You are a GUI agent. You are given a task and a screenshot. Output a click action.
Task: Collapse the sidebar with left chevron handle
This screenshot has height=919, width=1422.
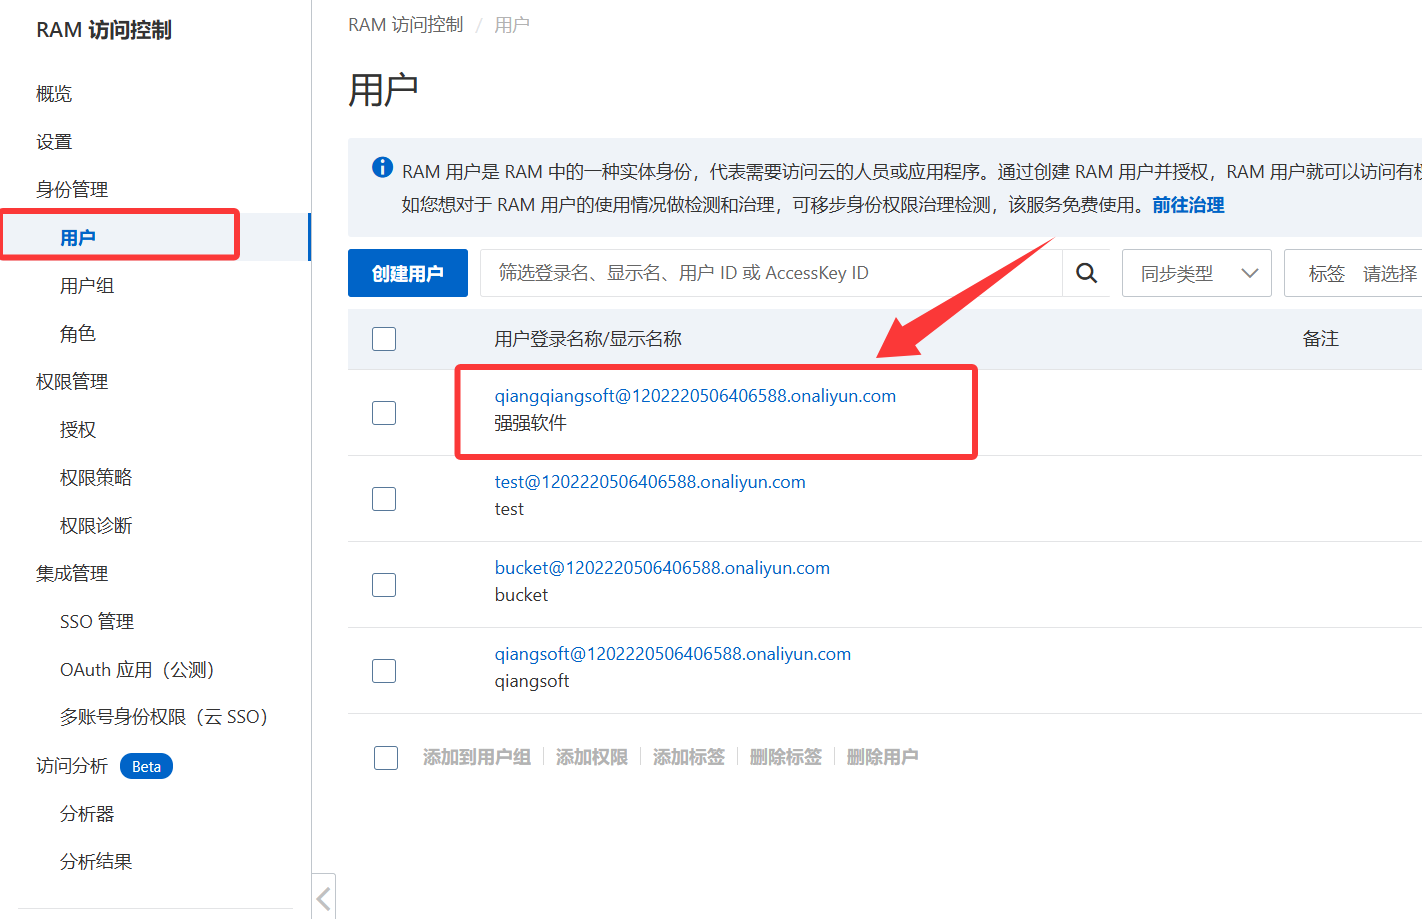click(323, 897)
